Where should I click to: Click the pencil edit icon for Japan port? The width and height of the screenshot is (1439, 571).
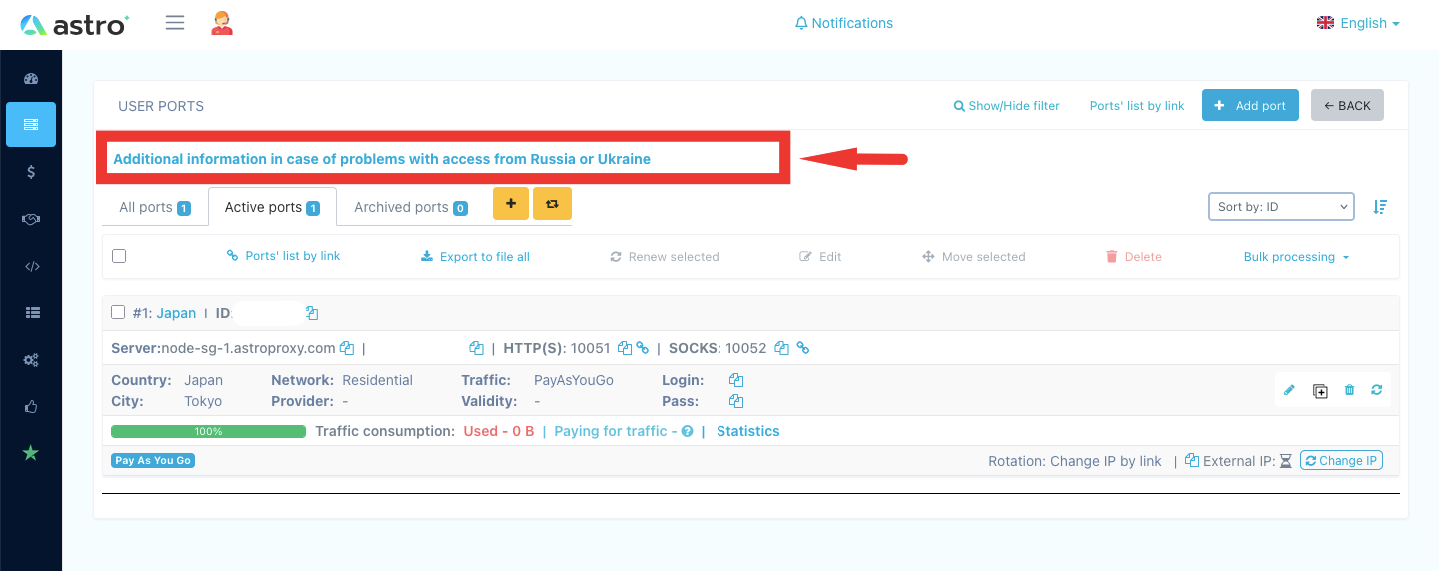(1289, 390)
